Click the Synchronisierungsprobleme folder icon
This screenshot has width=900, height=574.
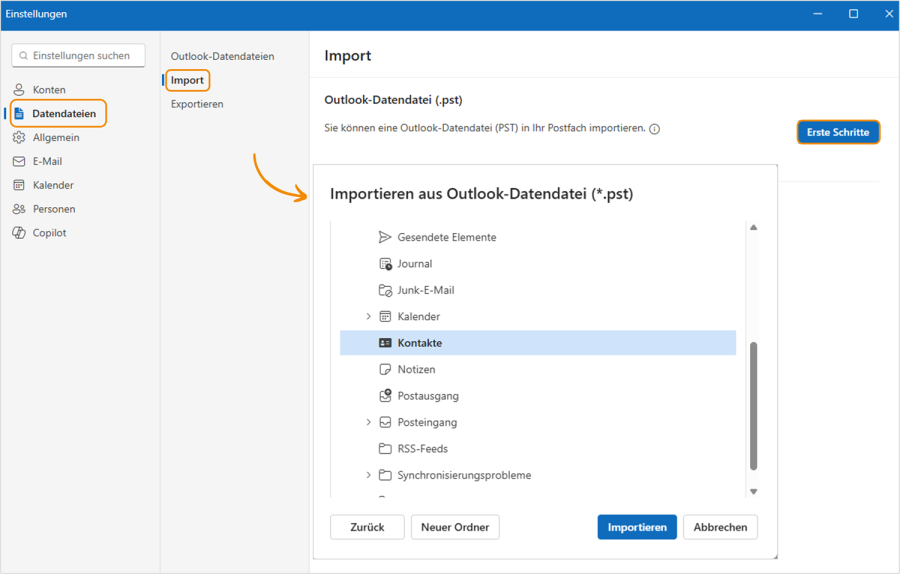pyautogui.click(x=385, y=475)
